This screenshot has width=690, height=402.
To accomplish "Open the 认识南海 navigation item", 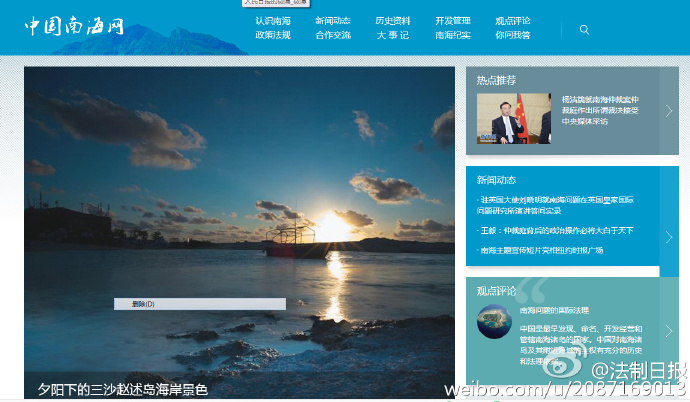I will pos(273,20).
